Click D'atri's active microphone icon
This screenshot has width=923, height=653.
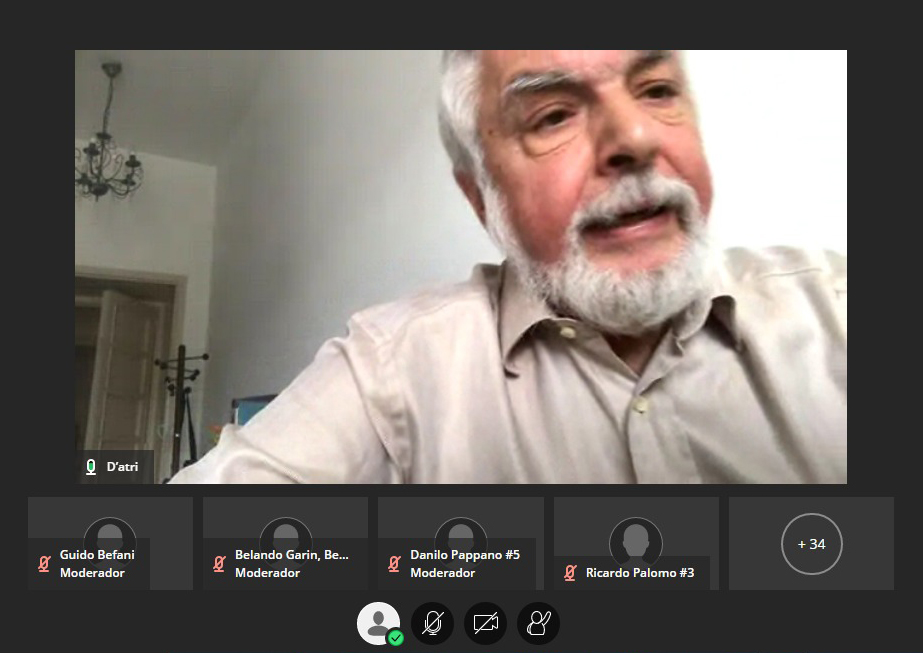coord(91,467)
